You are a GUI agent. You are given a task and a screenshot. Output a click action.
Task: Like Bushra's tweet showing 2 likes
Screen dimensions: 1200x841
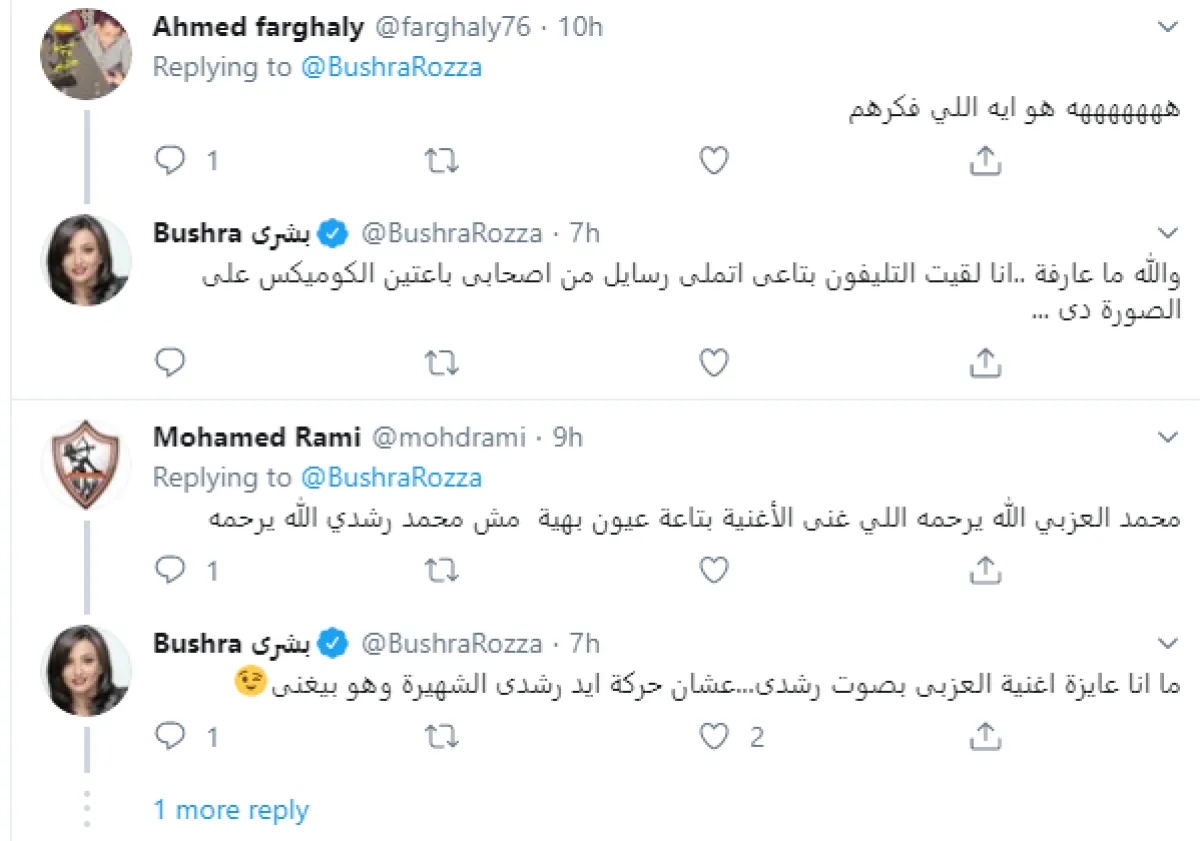713,738
